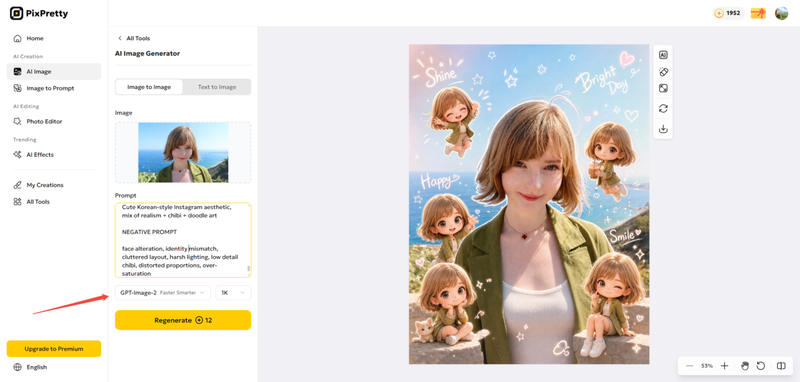Screen dimensions: 800x382
Task: Open the user avatar menu
Action: [x=781, y=14]
